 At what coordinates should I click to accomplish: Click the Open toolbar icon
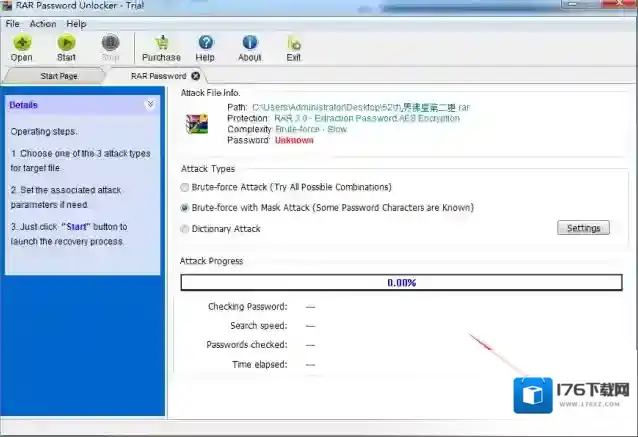click(21, 43)
